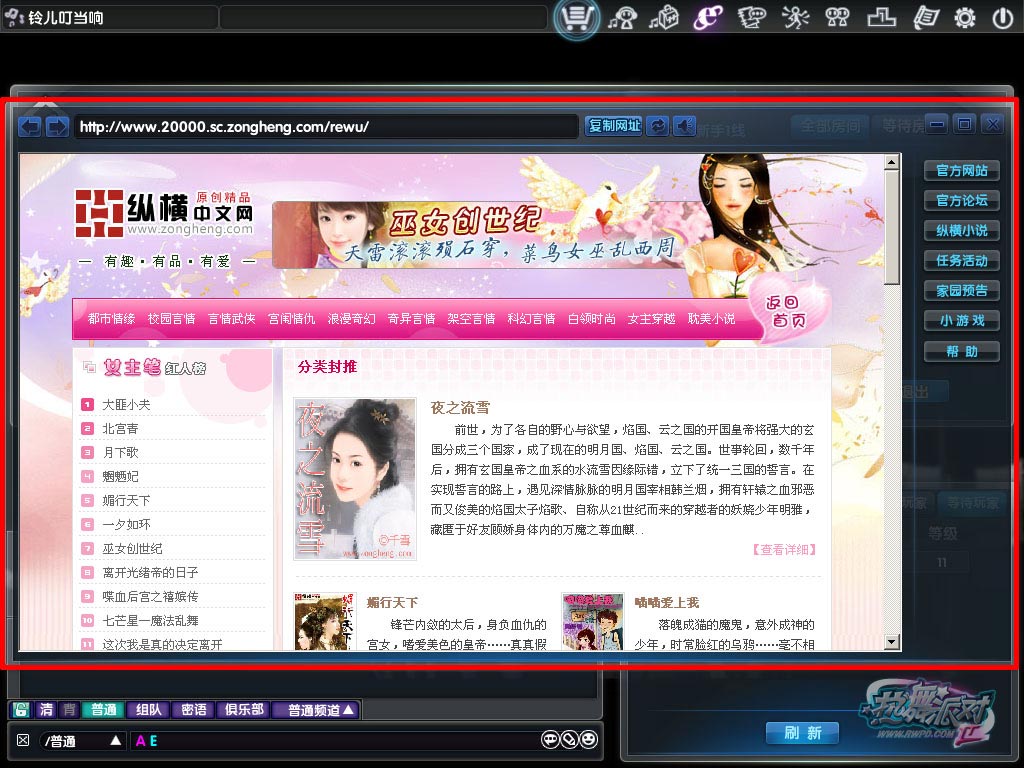
Task: Open 任务活动 from the side panel
Action: pos(961,261)
